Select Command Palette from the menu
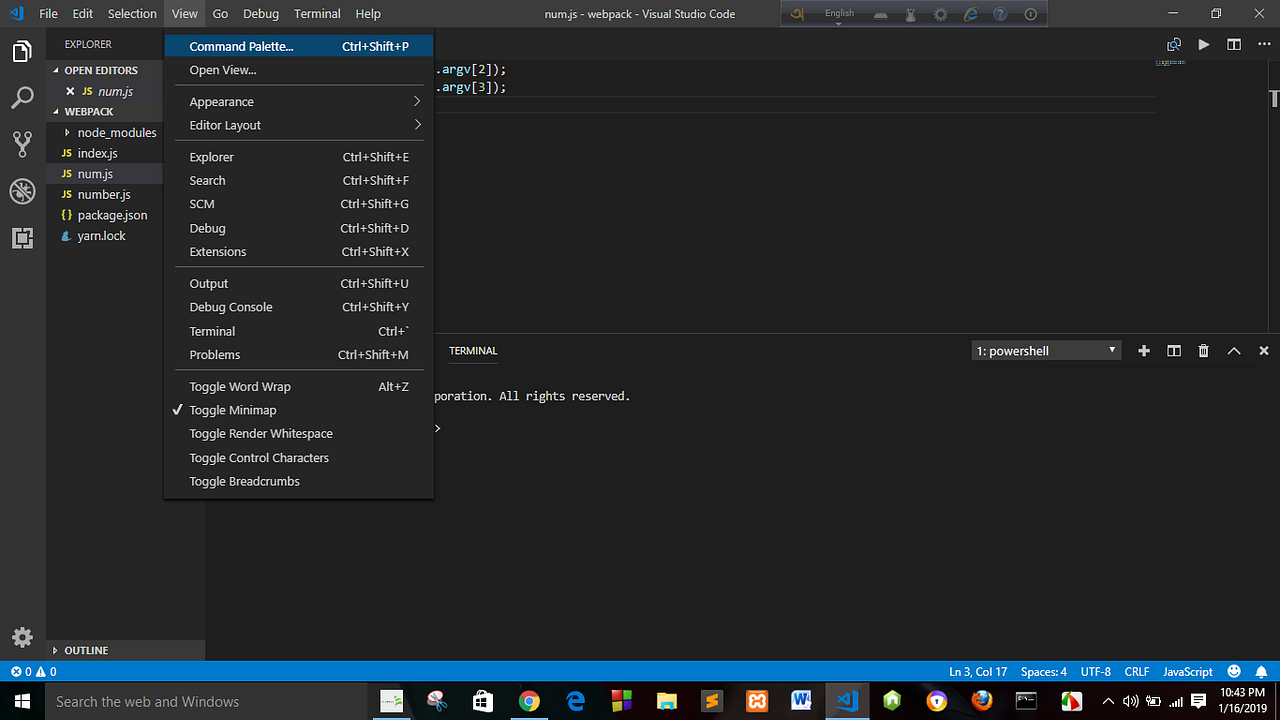Viewport: 1280px width, 720px height. coord(241,46)
